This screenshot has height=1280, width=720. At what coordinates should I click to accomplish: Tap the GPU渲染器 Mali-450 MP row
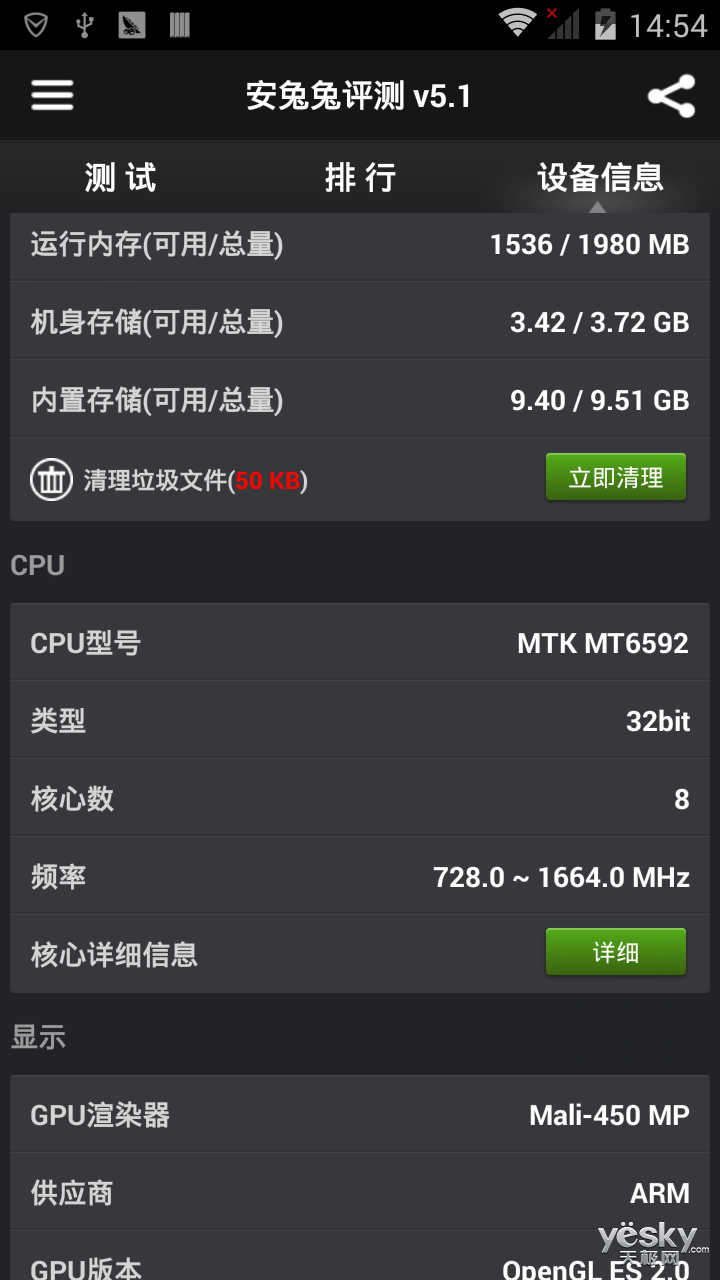click(x=360, y=1115)
